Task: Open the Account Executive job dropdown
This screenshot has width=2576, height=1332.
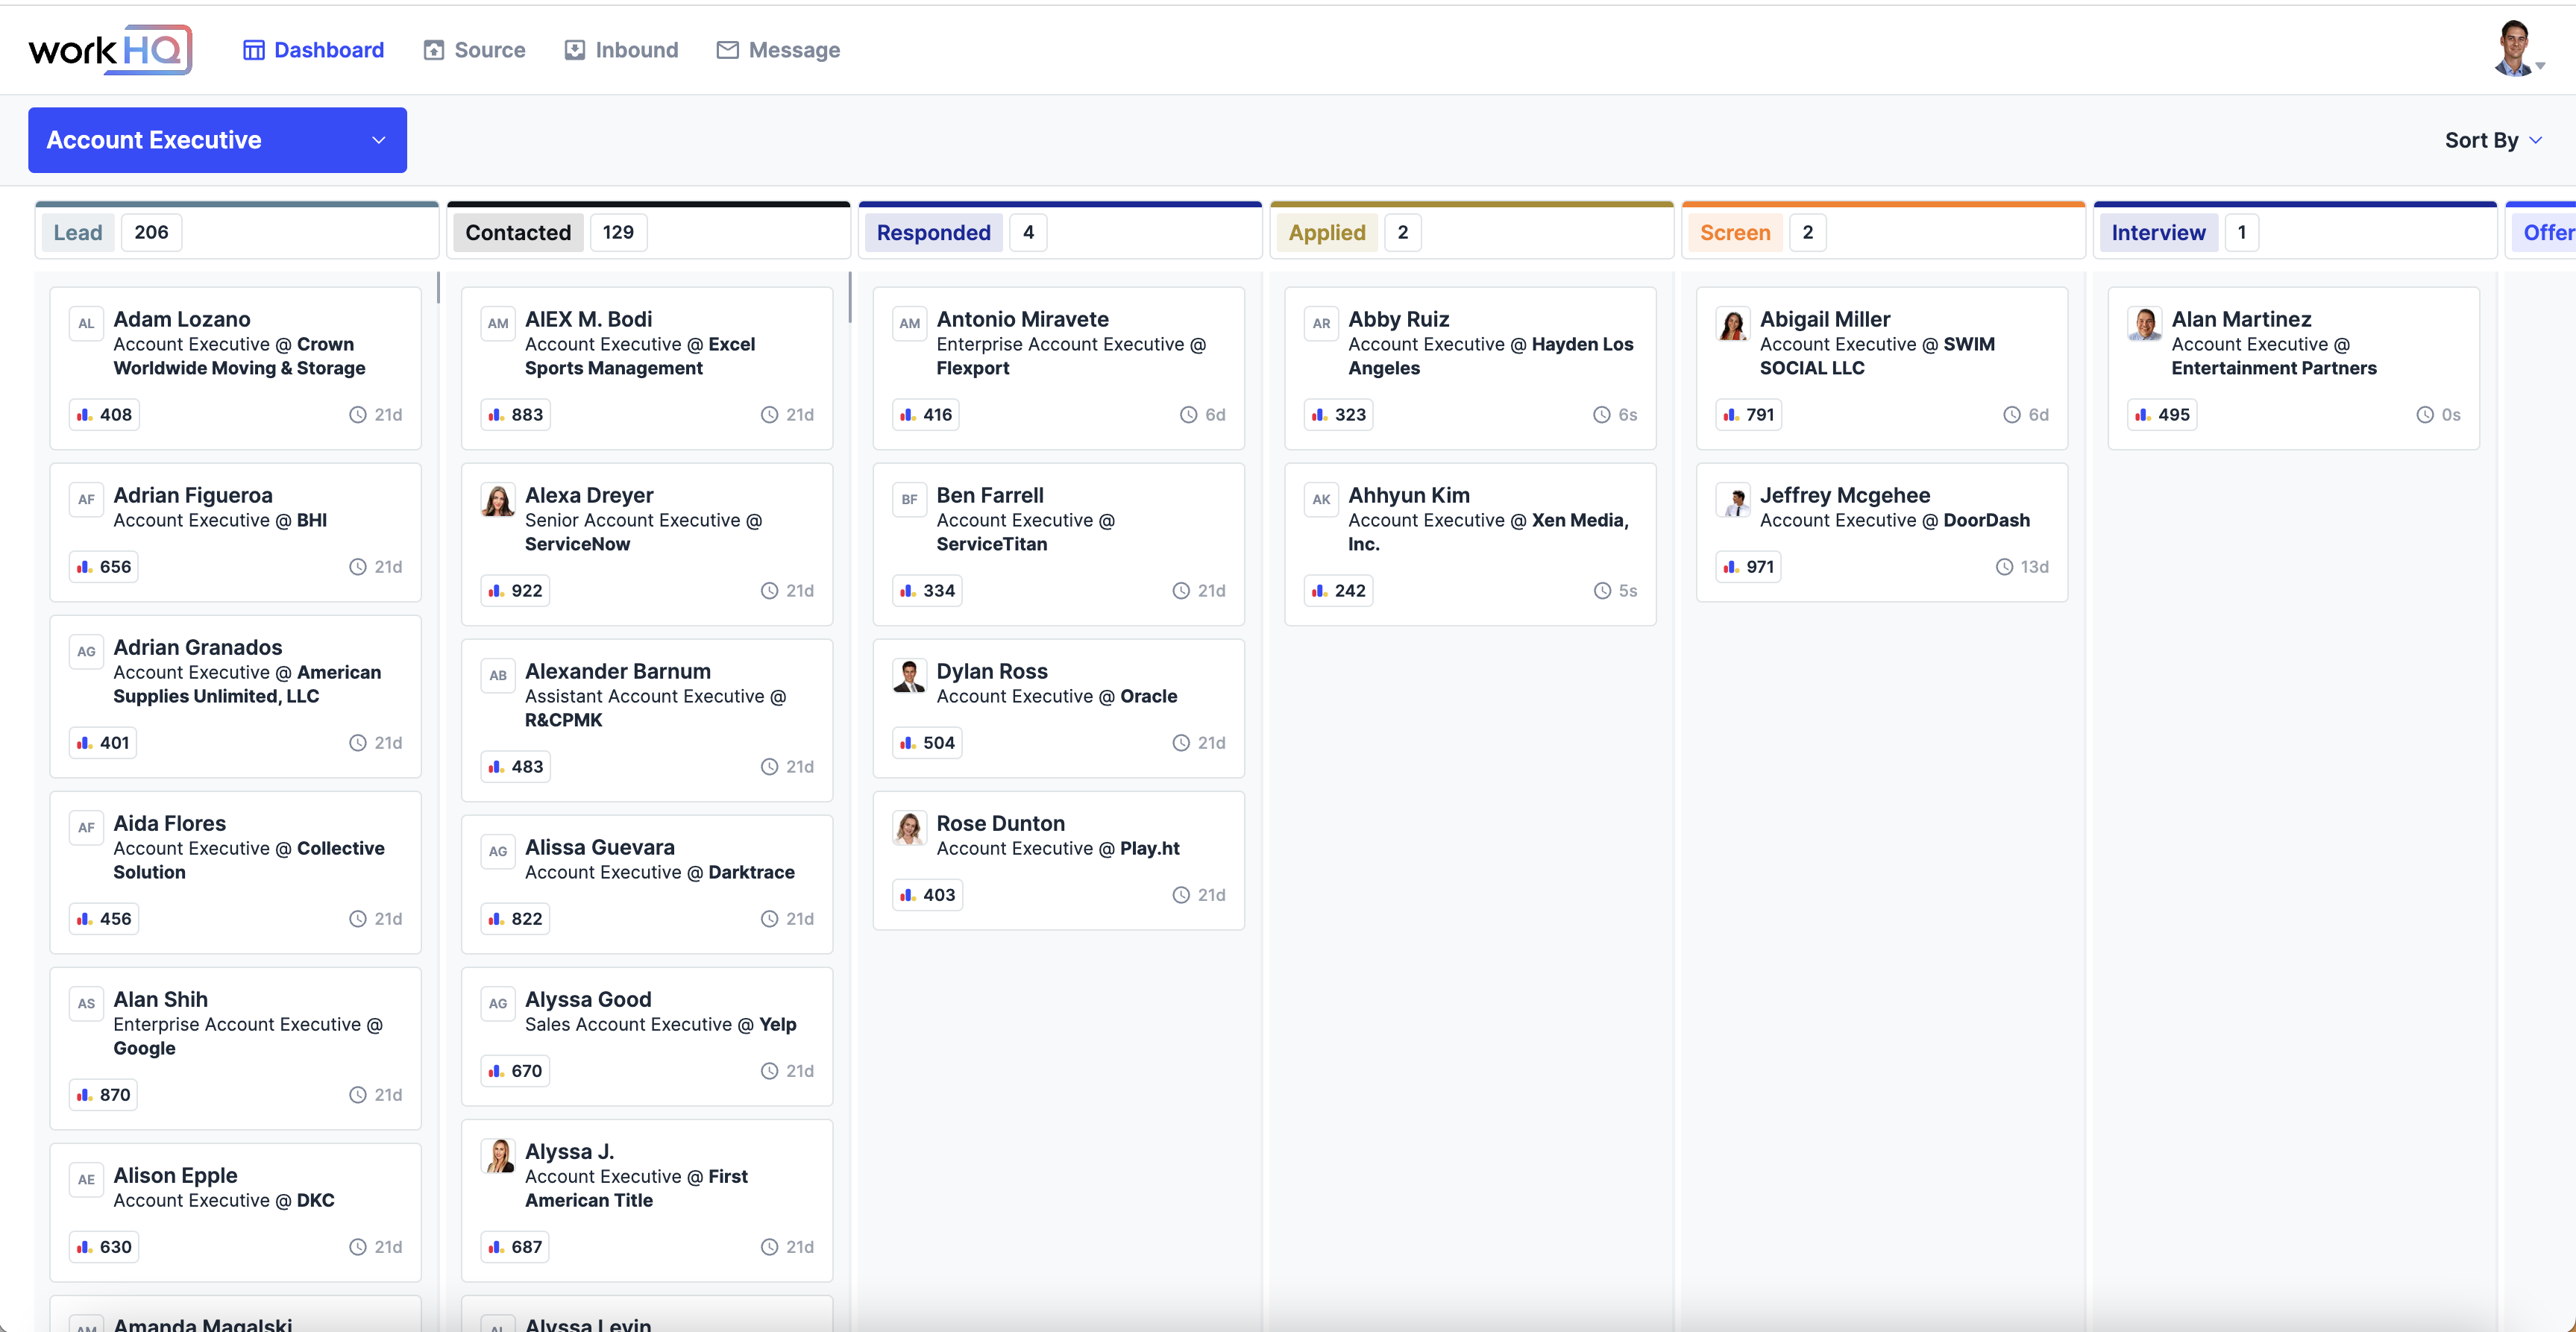Action: click(217, 140)
